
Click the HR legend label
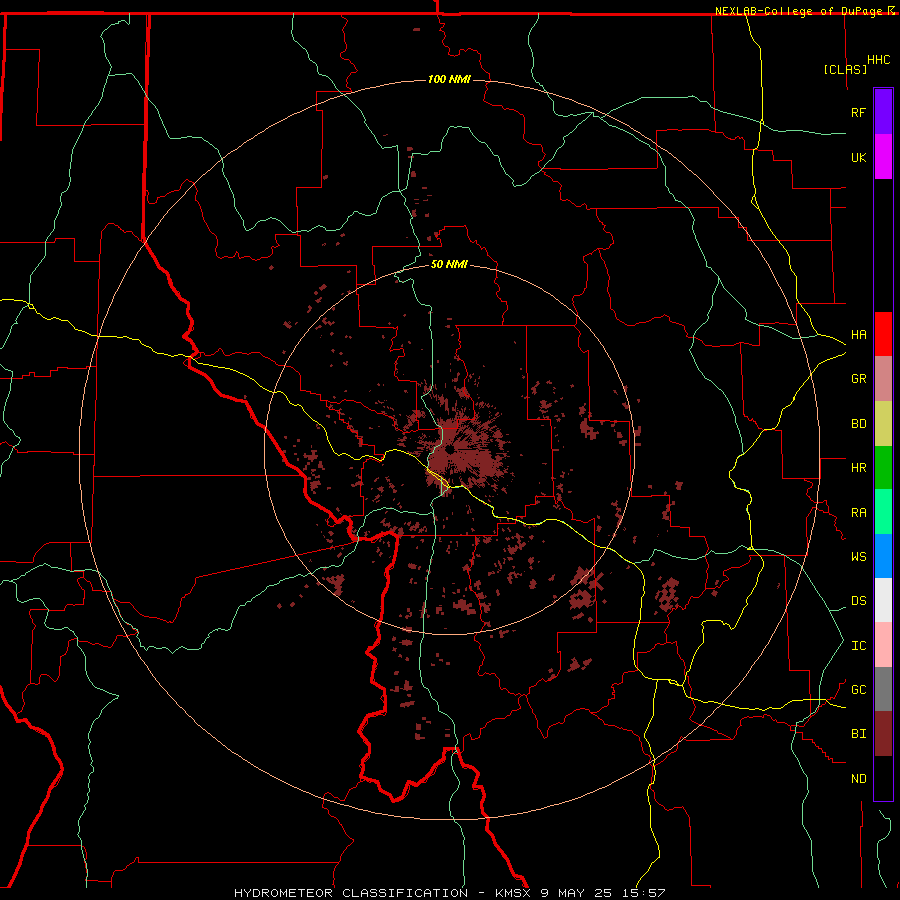click(x=858, y=468)
